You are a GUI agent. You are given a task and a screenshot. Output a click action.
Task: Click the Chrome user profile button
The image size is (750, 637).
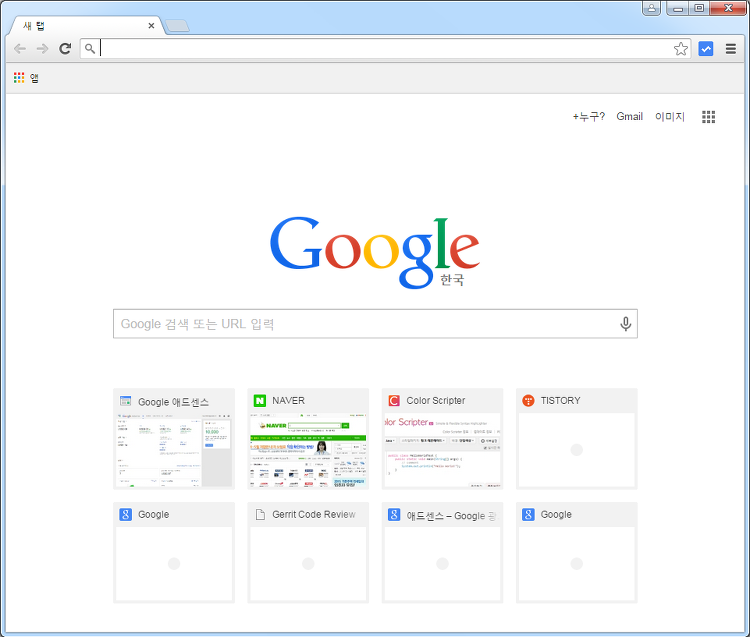651,8
